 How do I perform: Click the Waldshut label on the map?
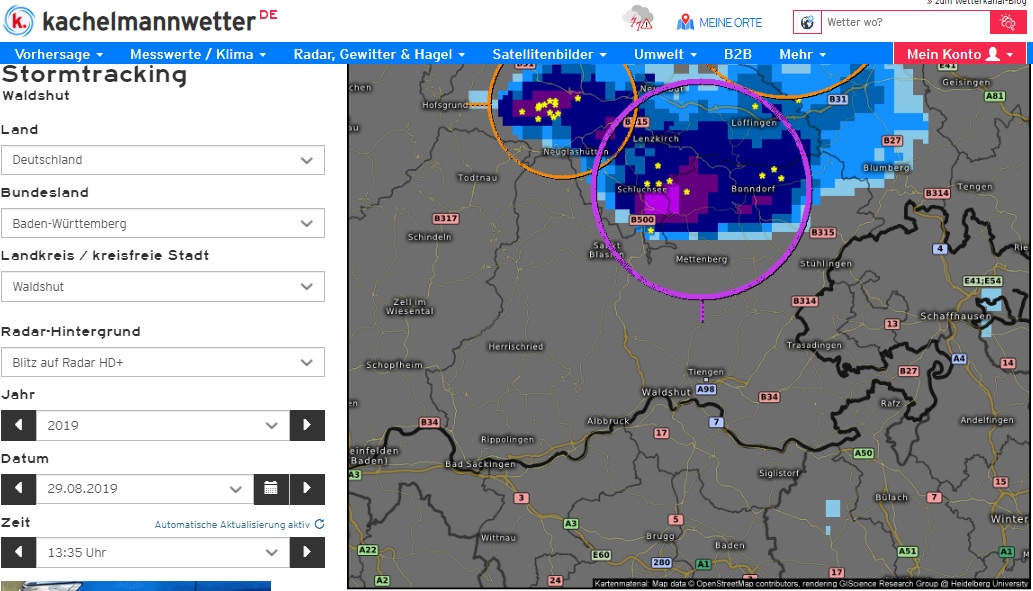(x=666, y=392)
